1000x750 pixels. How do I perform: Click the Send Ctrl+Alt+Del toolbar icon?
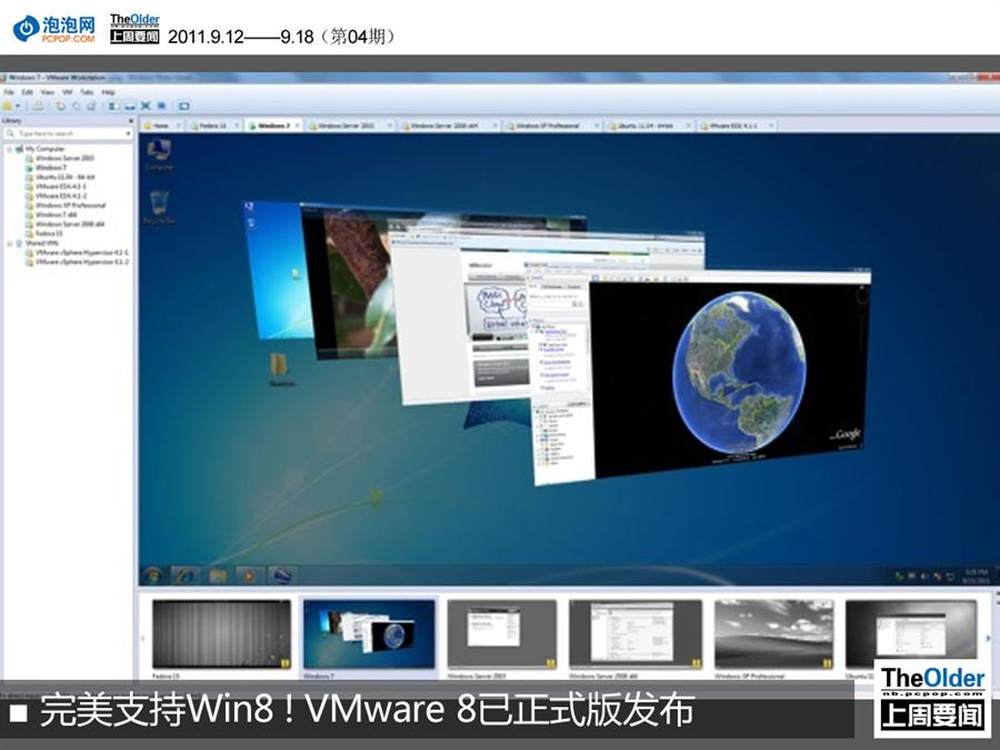point(38,106)
